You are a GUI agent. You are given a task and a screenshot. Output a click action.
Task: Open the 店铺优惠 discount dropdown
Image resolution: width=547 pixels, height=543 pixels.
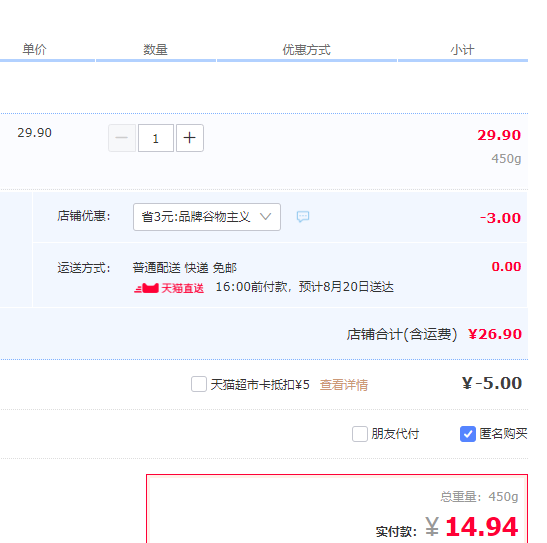pyautogui.click(x=207, y=217)
